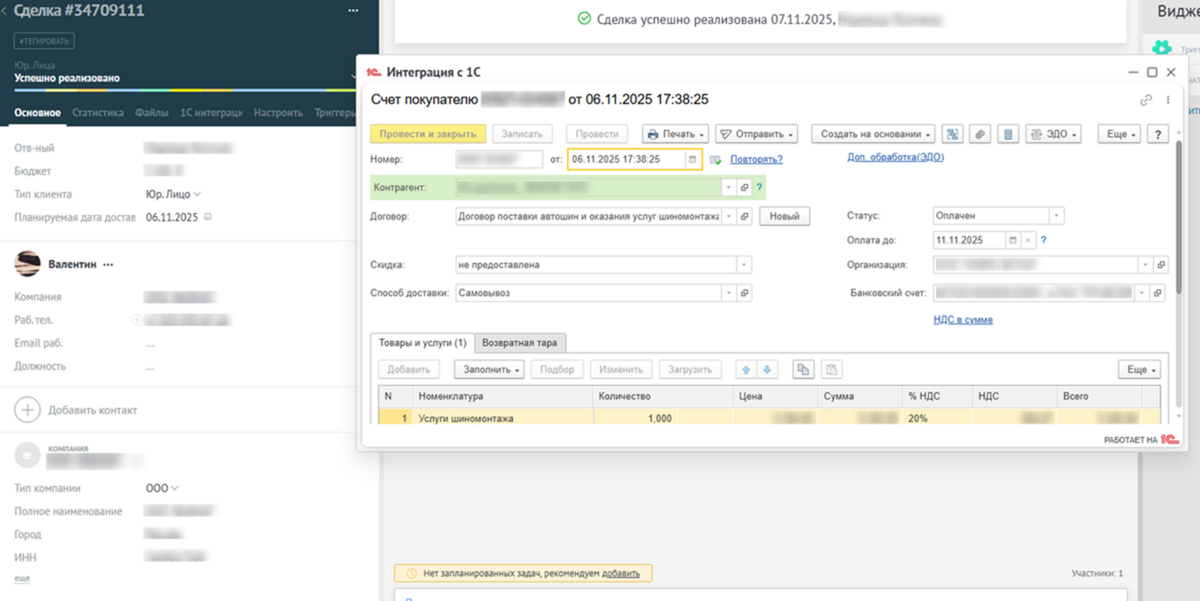Click the plus icon of Добавить контакт

tap(27, 410)
